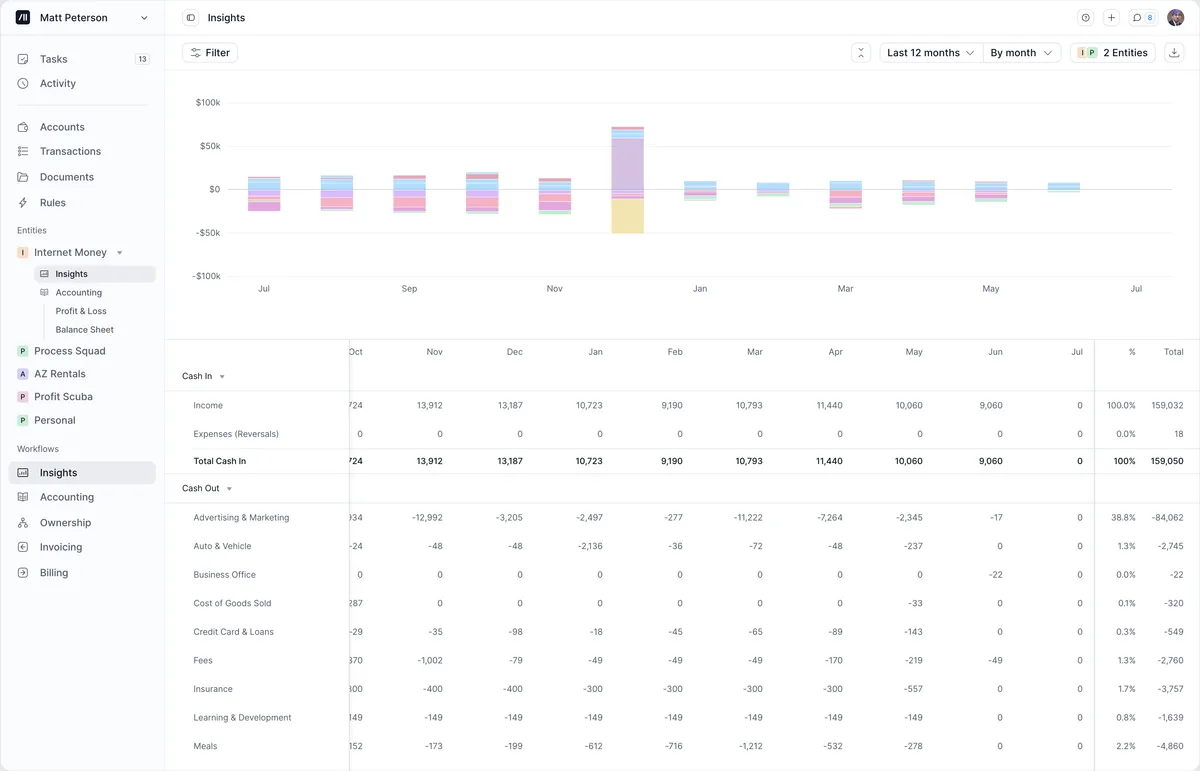Click the Advertising & Marketing row label
1200x771 pixels.
pyautogui.click(x=241, y=518)
